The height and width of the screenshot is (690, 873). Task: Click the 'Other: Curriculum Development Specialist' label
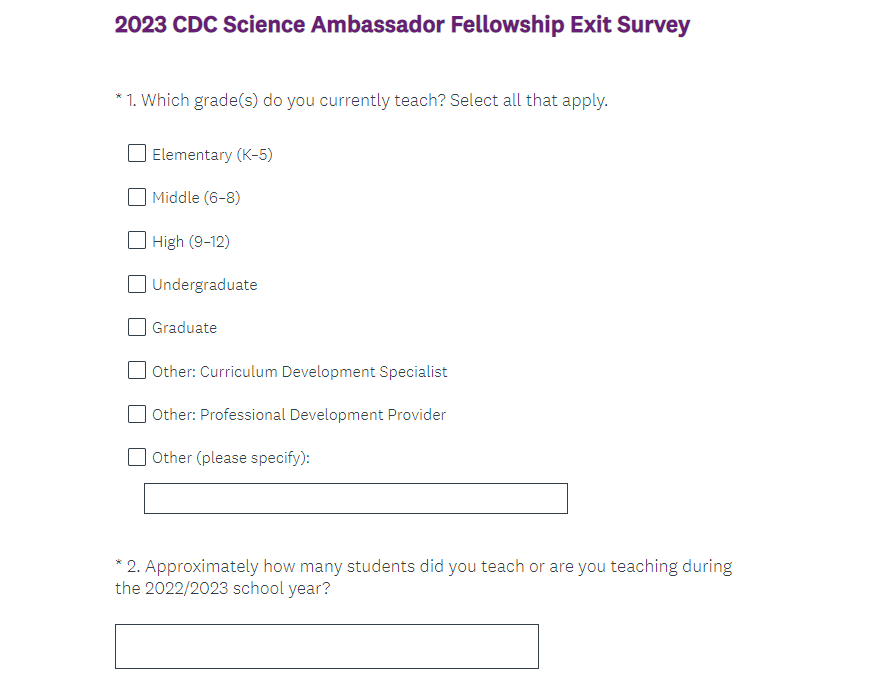(299, 372)
